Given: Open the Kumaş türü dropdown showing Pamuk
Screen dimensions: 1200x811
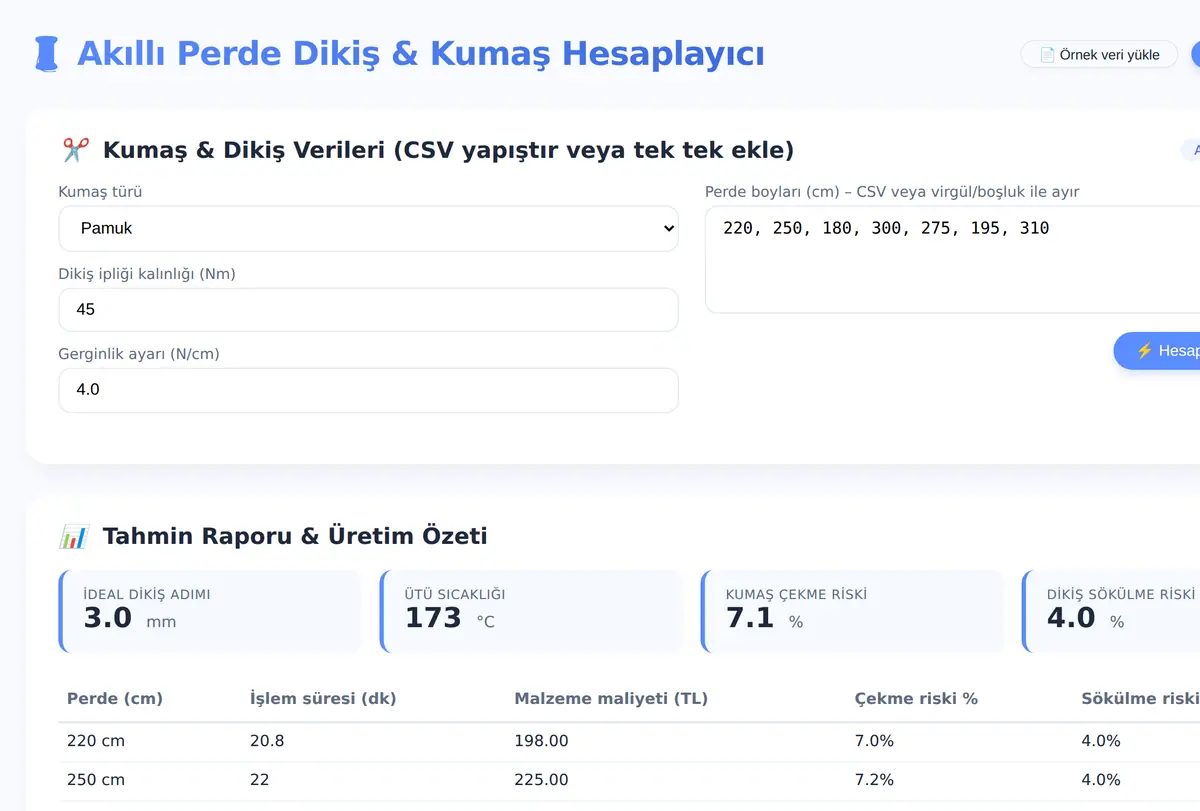Looking at the screenshot, I should (x=369, y=228).
